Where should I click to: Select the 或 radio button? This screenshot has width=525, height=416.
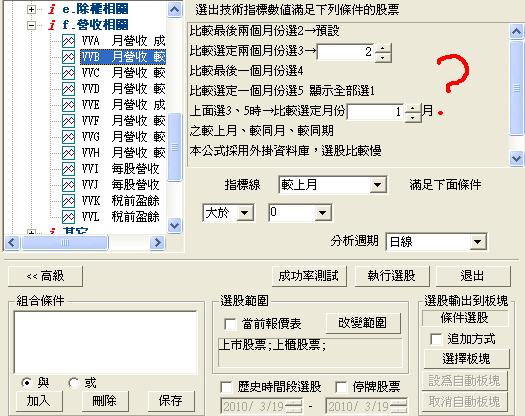click(73, 383)
